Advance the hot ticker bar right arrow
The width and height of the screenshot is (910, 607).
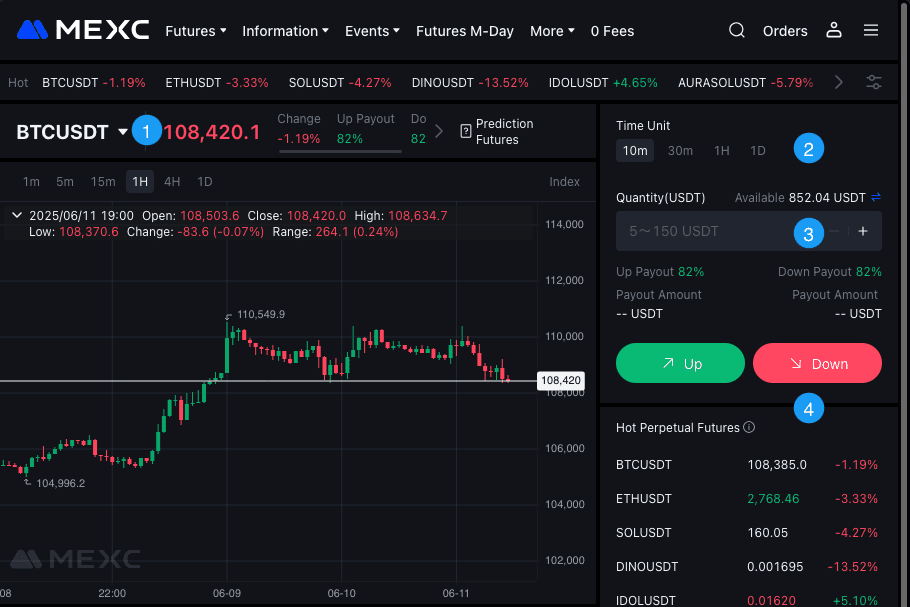click(x=838, y=82)
